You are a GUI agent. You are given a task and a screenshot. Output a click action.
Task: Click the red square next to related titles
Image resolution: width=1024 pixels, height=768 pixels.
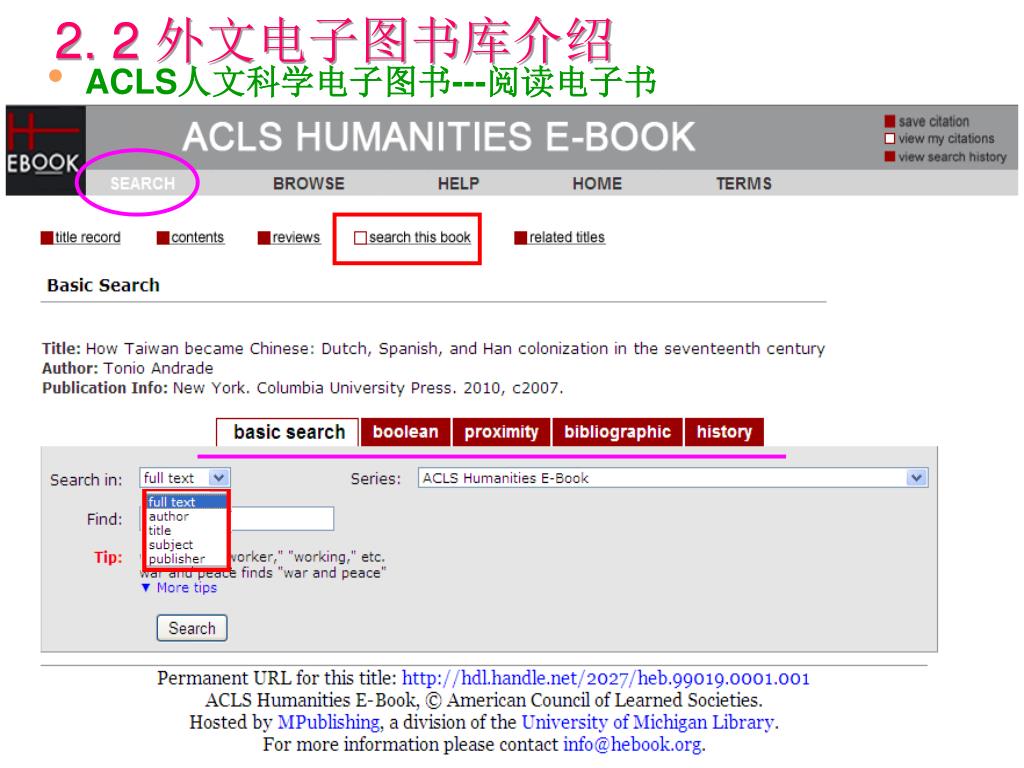point(520,238)
